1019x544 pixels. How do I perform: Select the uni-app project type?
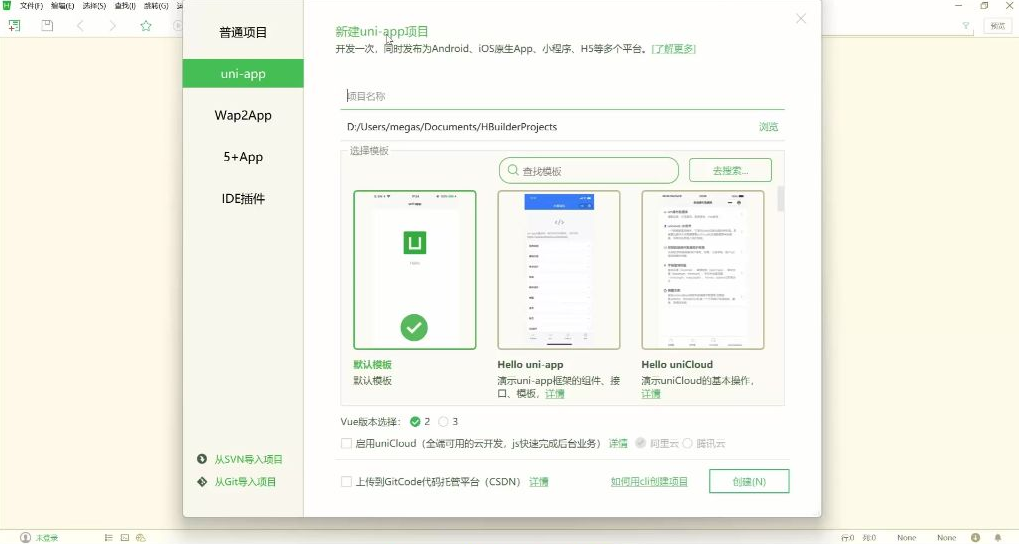[243, 73]
